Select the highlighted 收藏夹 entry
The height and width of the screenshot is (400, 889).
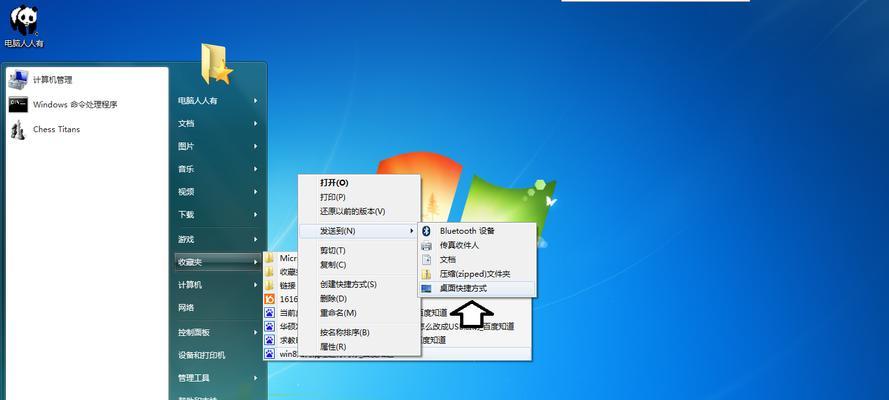pyautogui.click(x=218, y=262)
